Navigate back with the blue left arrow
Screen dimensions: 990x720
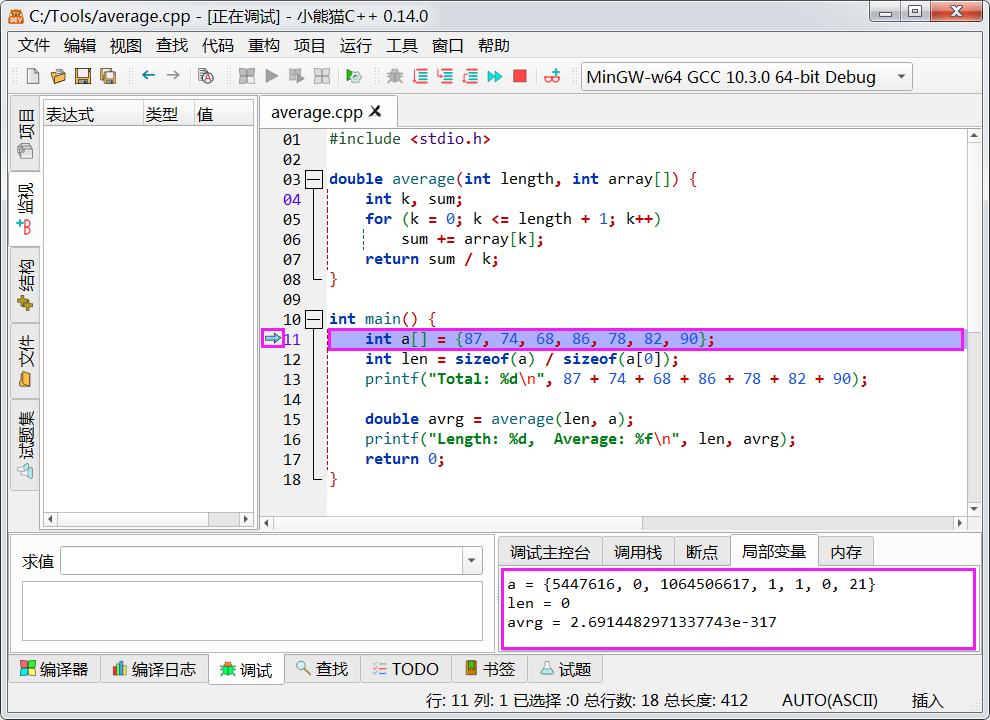point(148,76)
